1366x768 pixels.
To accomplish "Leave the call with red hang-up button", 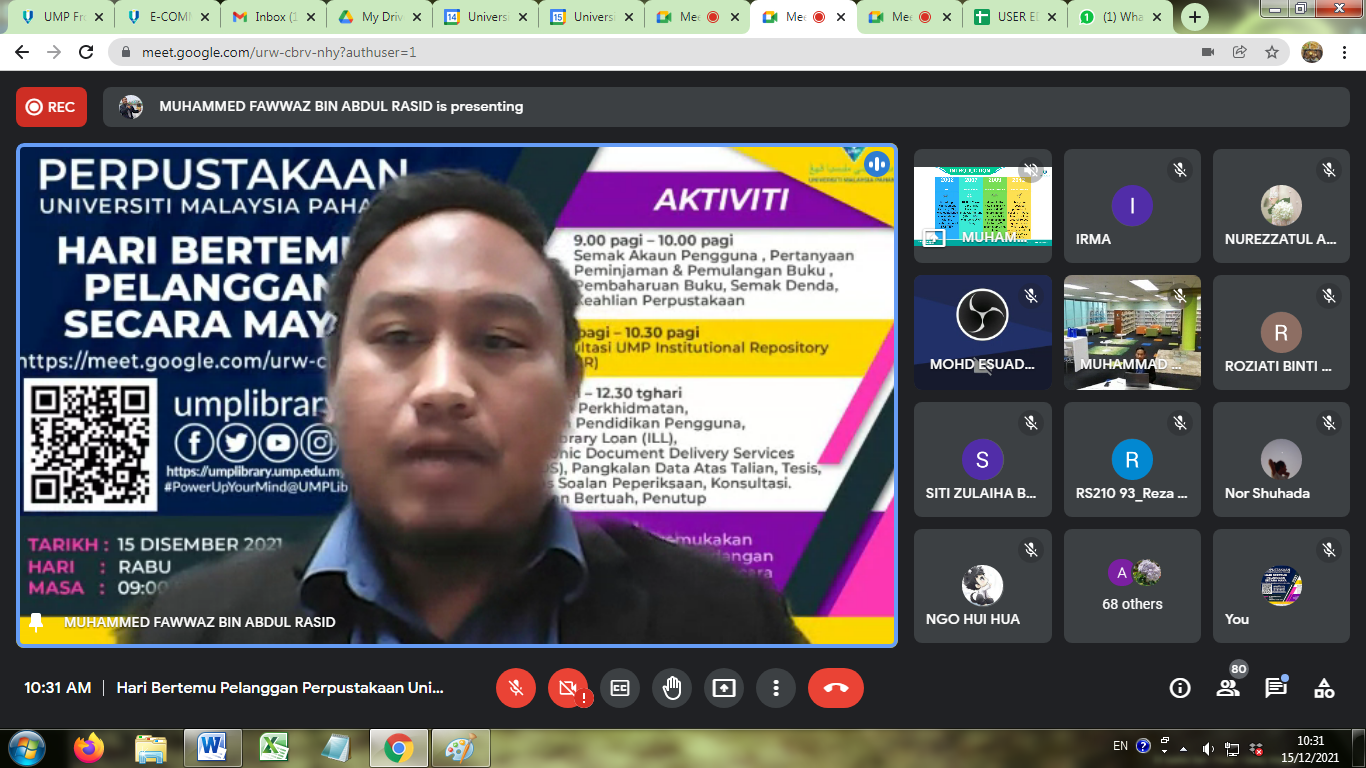I will click(x=836, y=688).
